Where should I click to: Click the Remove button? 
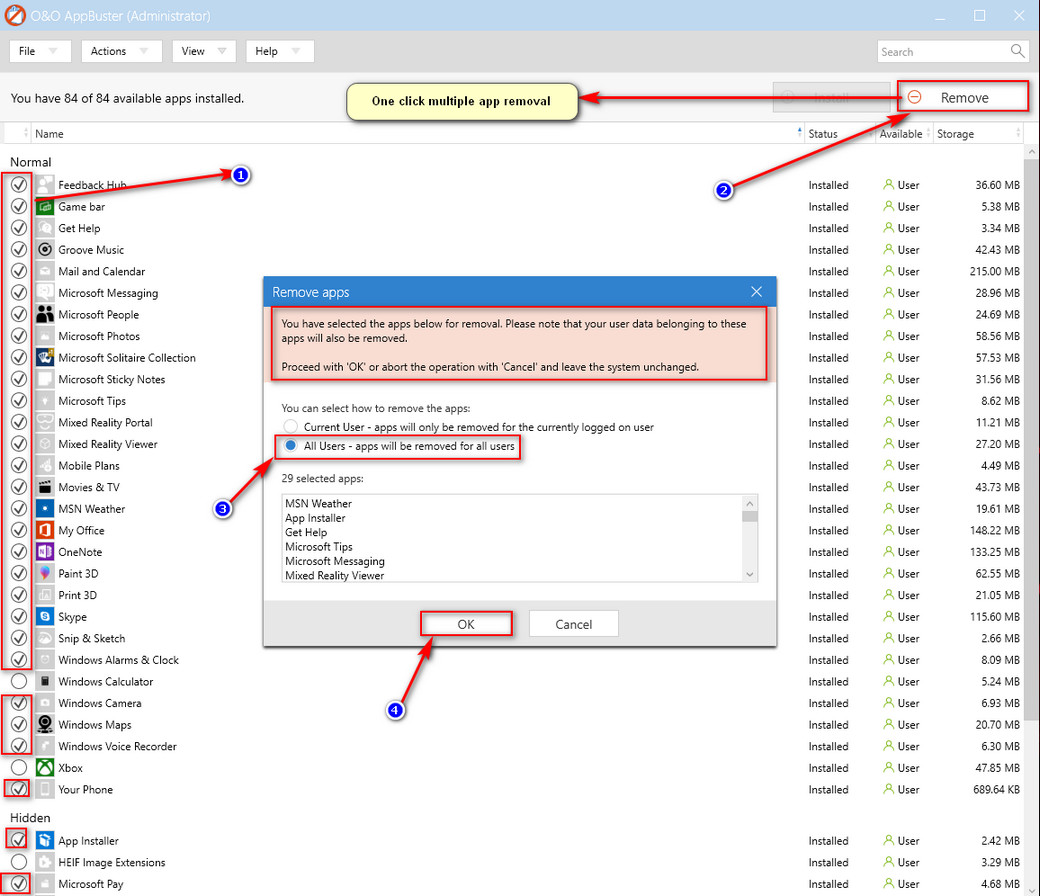pos(963,97)
